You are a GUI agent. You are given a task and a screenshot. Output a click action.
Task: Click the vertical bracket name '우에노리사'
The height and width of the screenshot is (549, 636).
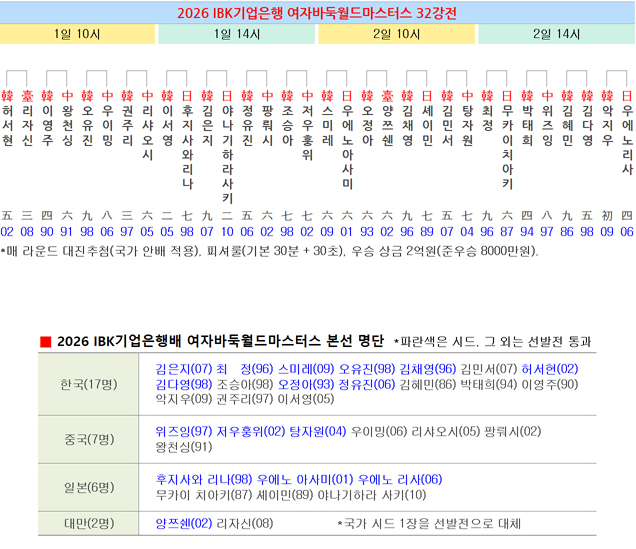pos(627,140)
